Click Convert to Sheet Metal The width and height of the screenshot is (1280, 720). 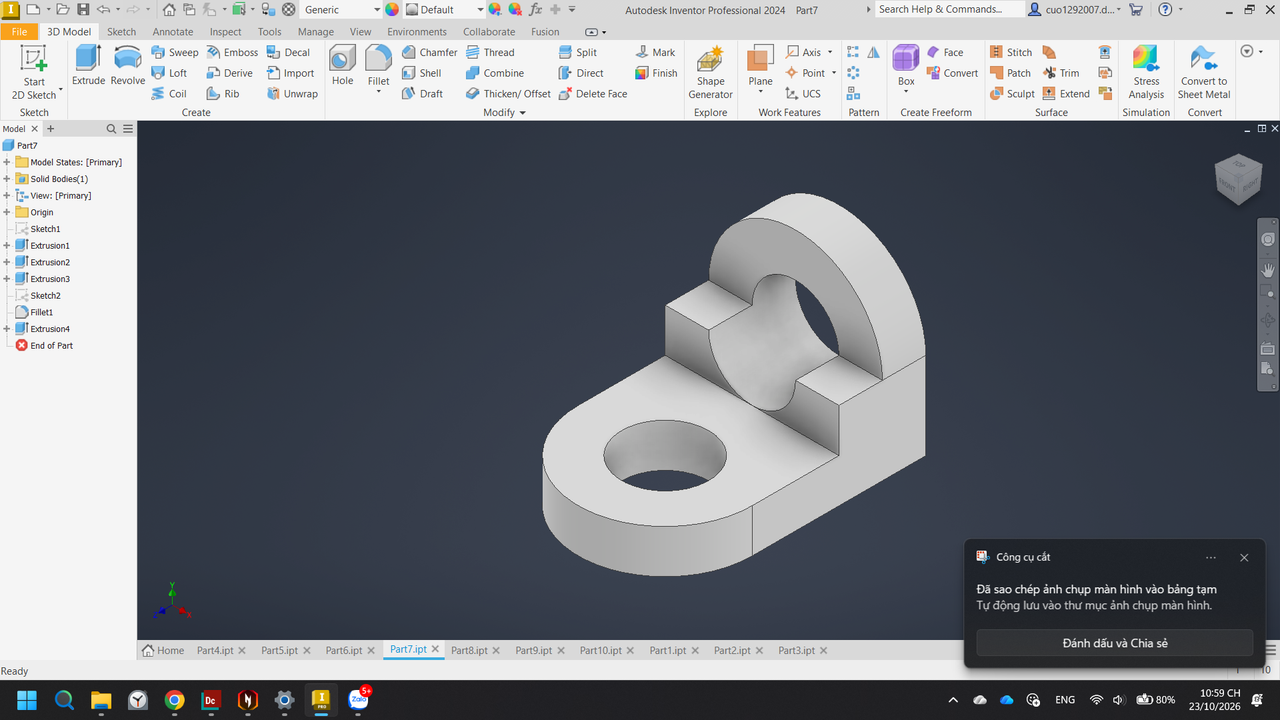[x=1204, y=73]
